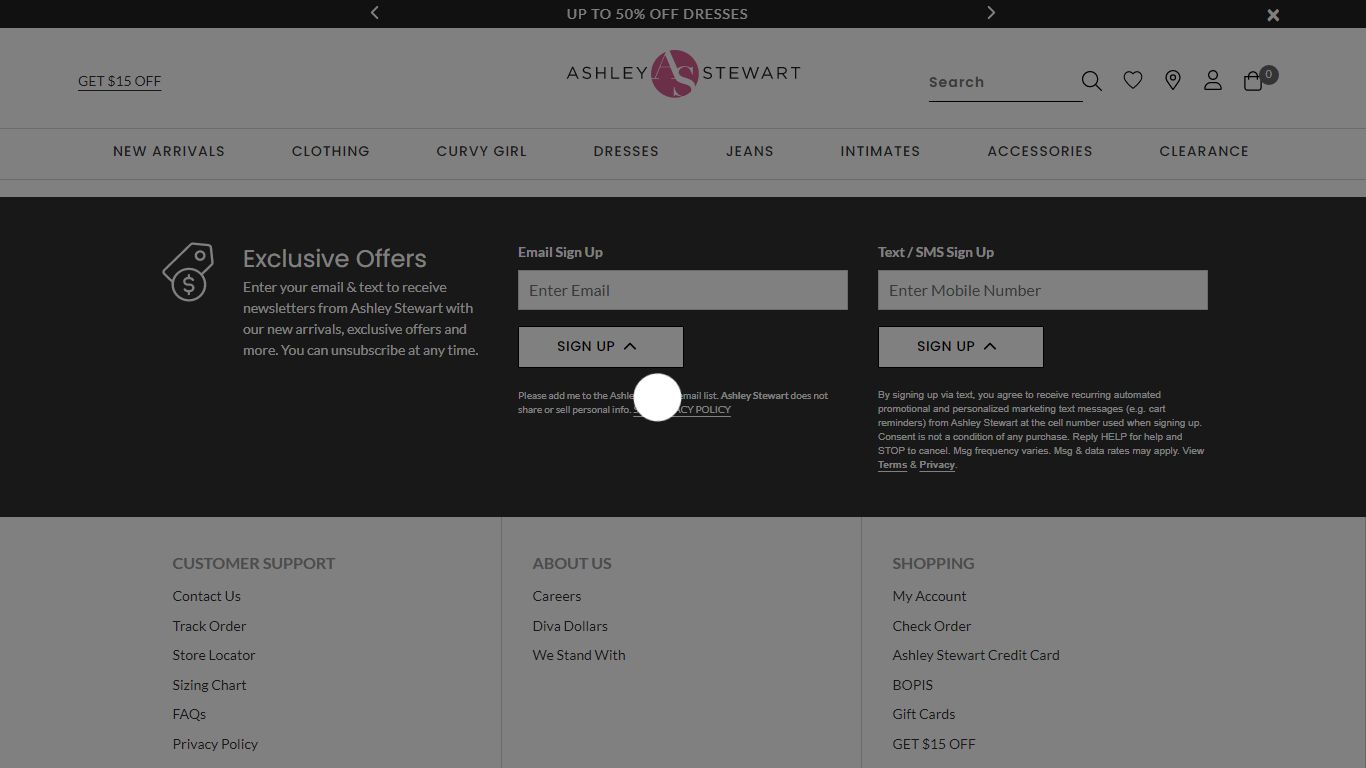1366x768 pixels.
Task: Open the DRESSES menu
Action: [x=625, y=151]
